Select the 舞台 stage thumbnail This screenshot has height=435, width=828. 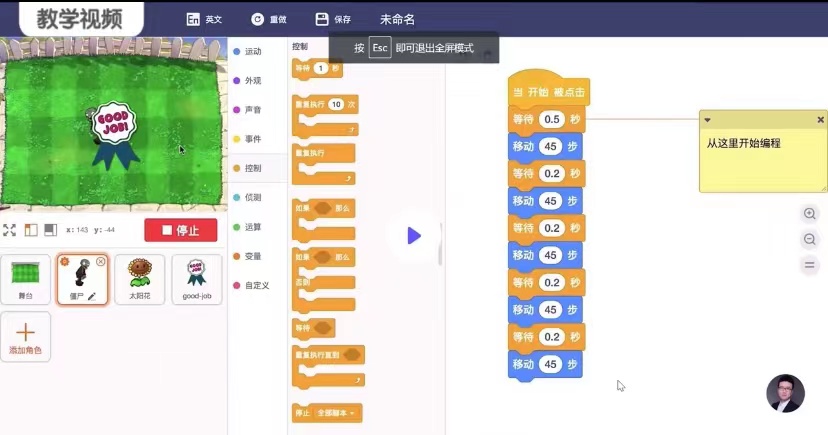25,279
